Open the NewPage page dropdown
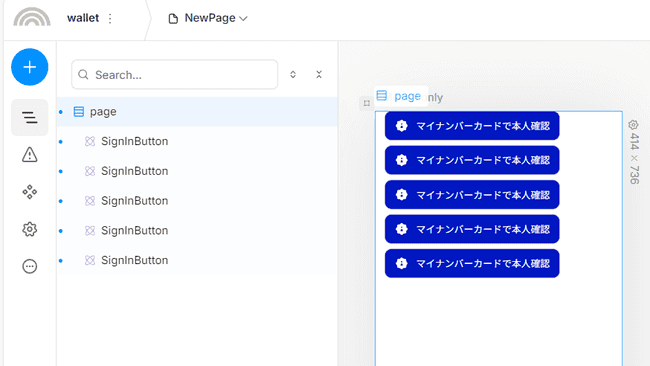The width and height of the screenshot is (650, 366). click(x=208, y=18)
